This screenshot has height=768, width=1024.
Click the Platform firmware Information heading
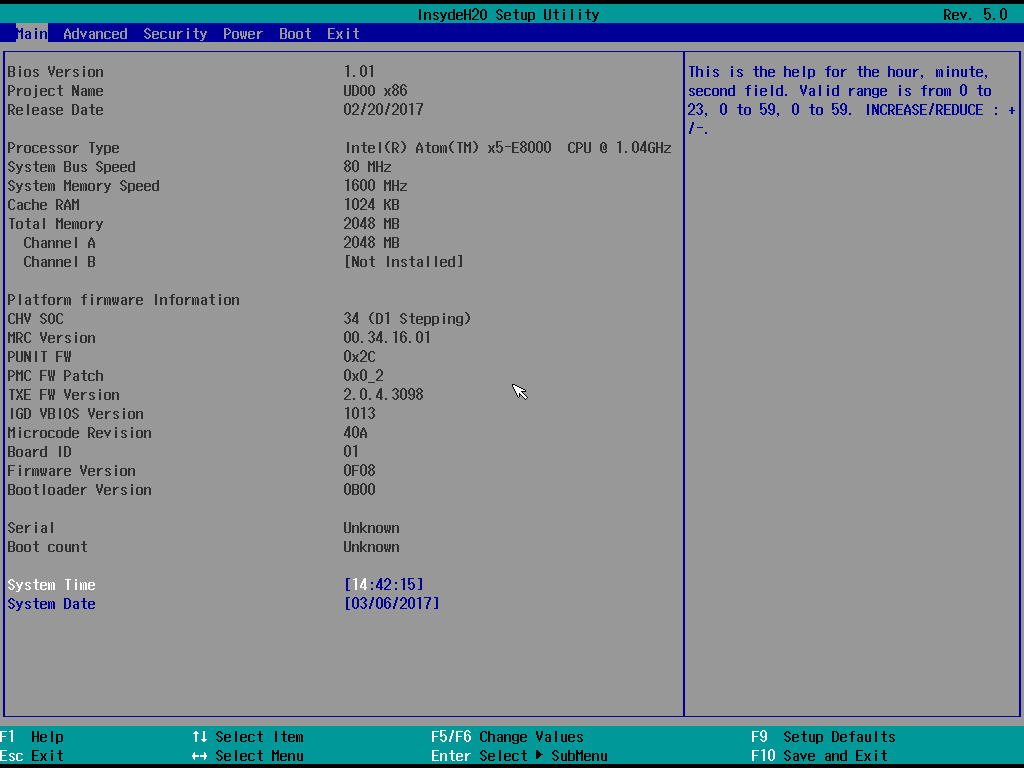click(123, 300)
